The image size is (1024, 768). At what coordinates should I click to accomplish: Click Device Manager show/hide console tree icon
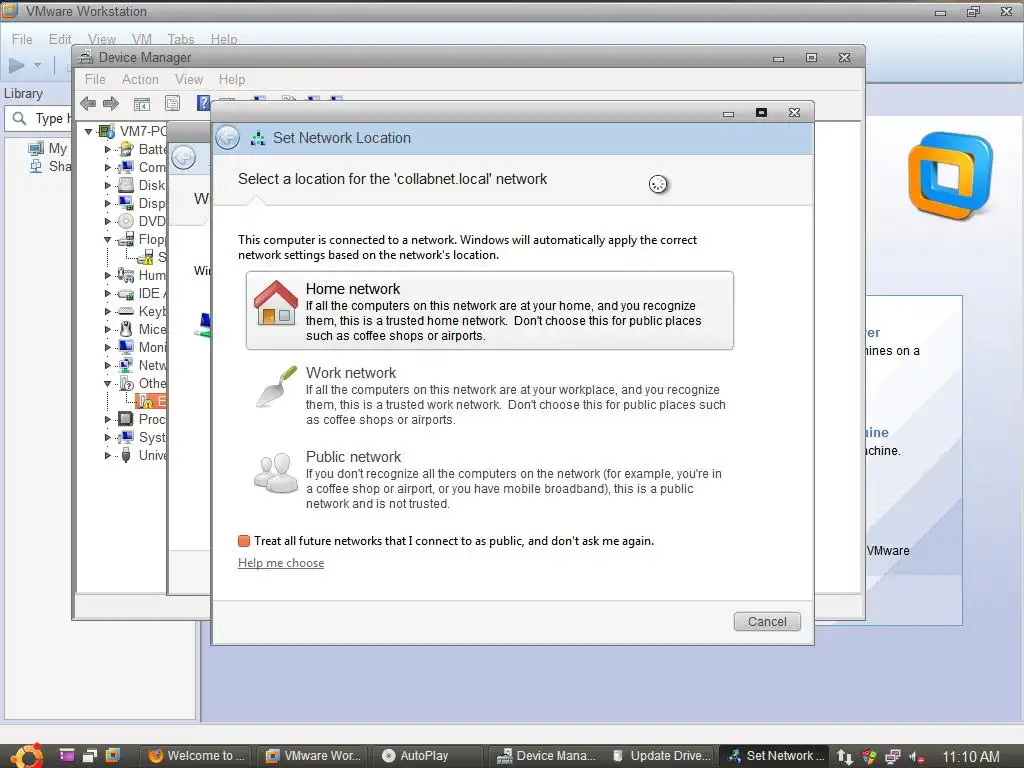pos(142,103)
